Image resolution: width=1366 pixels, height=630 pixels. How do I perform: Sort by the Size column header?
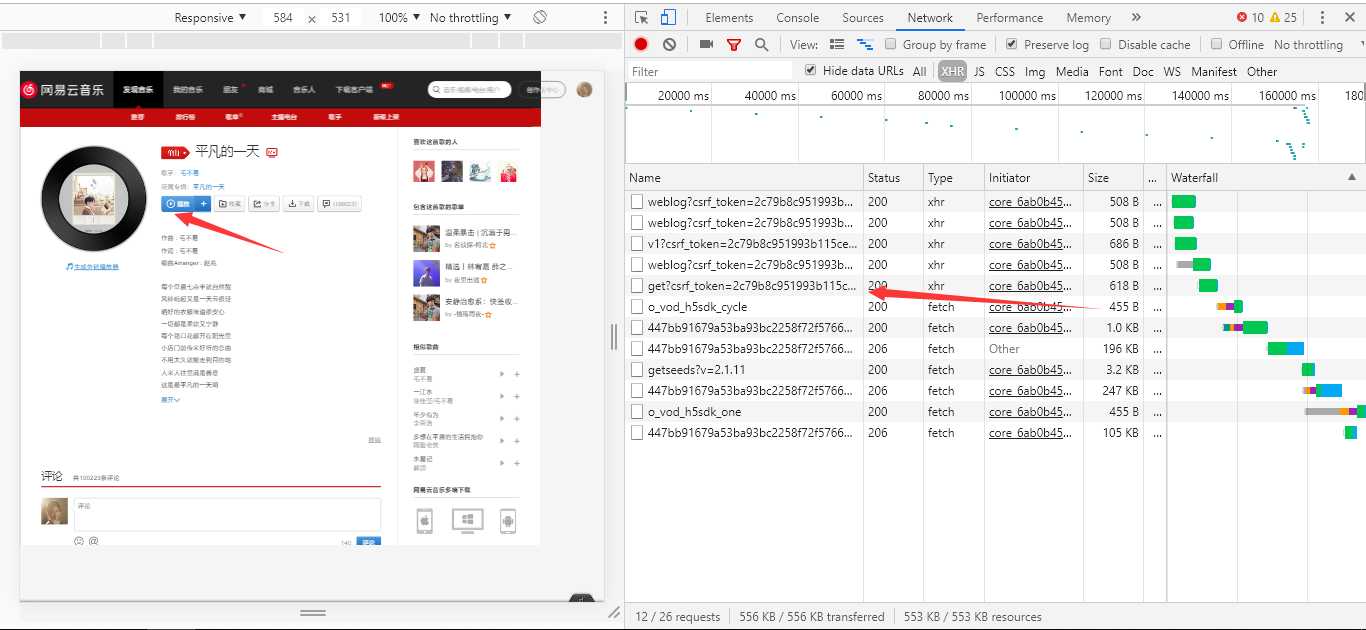click(1113, 178)
